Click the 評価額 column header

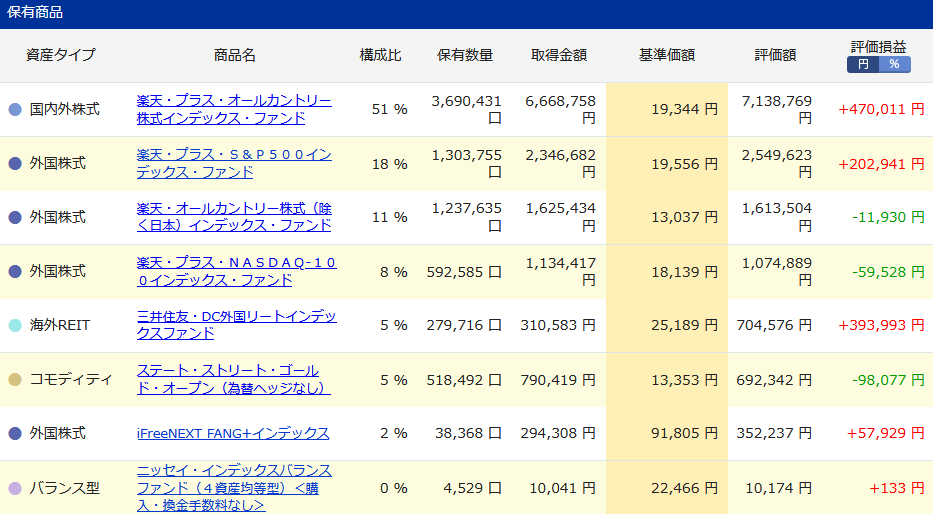click(x=775, y=55)
